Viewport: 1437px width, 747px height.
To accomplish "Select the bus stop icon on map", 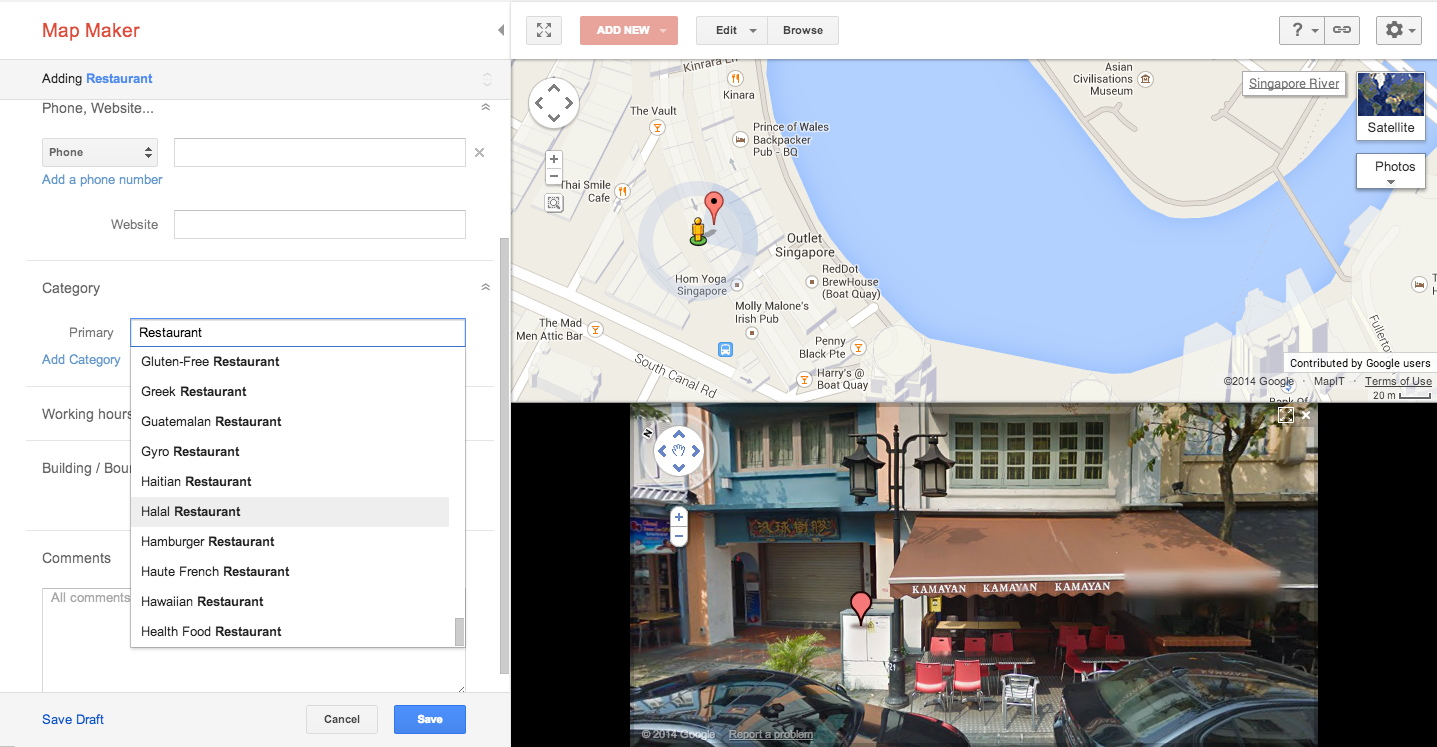I will pyautogui.click(x=725, y=349).
